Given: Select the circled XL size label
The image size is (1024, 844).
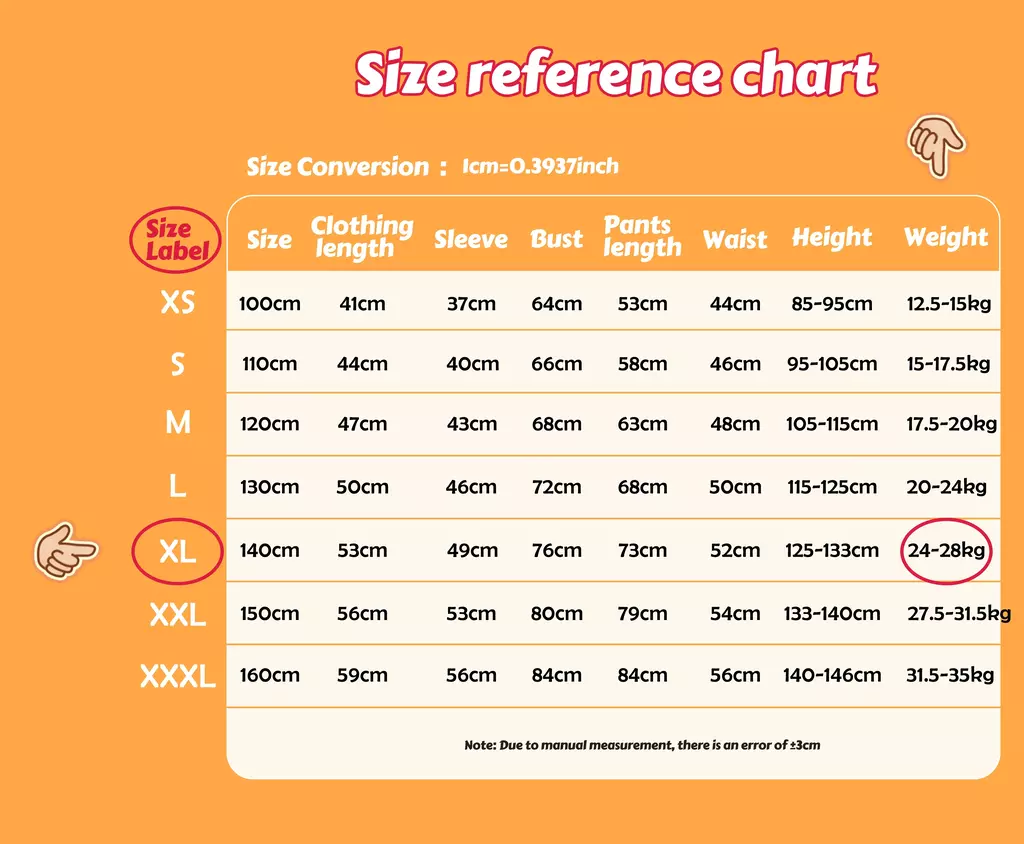Looking at the screenshot, I should point(178,550).
